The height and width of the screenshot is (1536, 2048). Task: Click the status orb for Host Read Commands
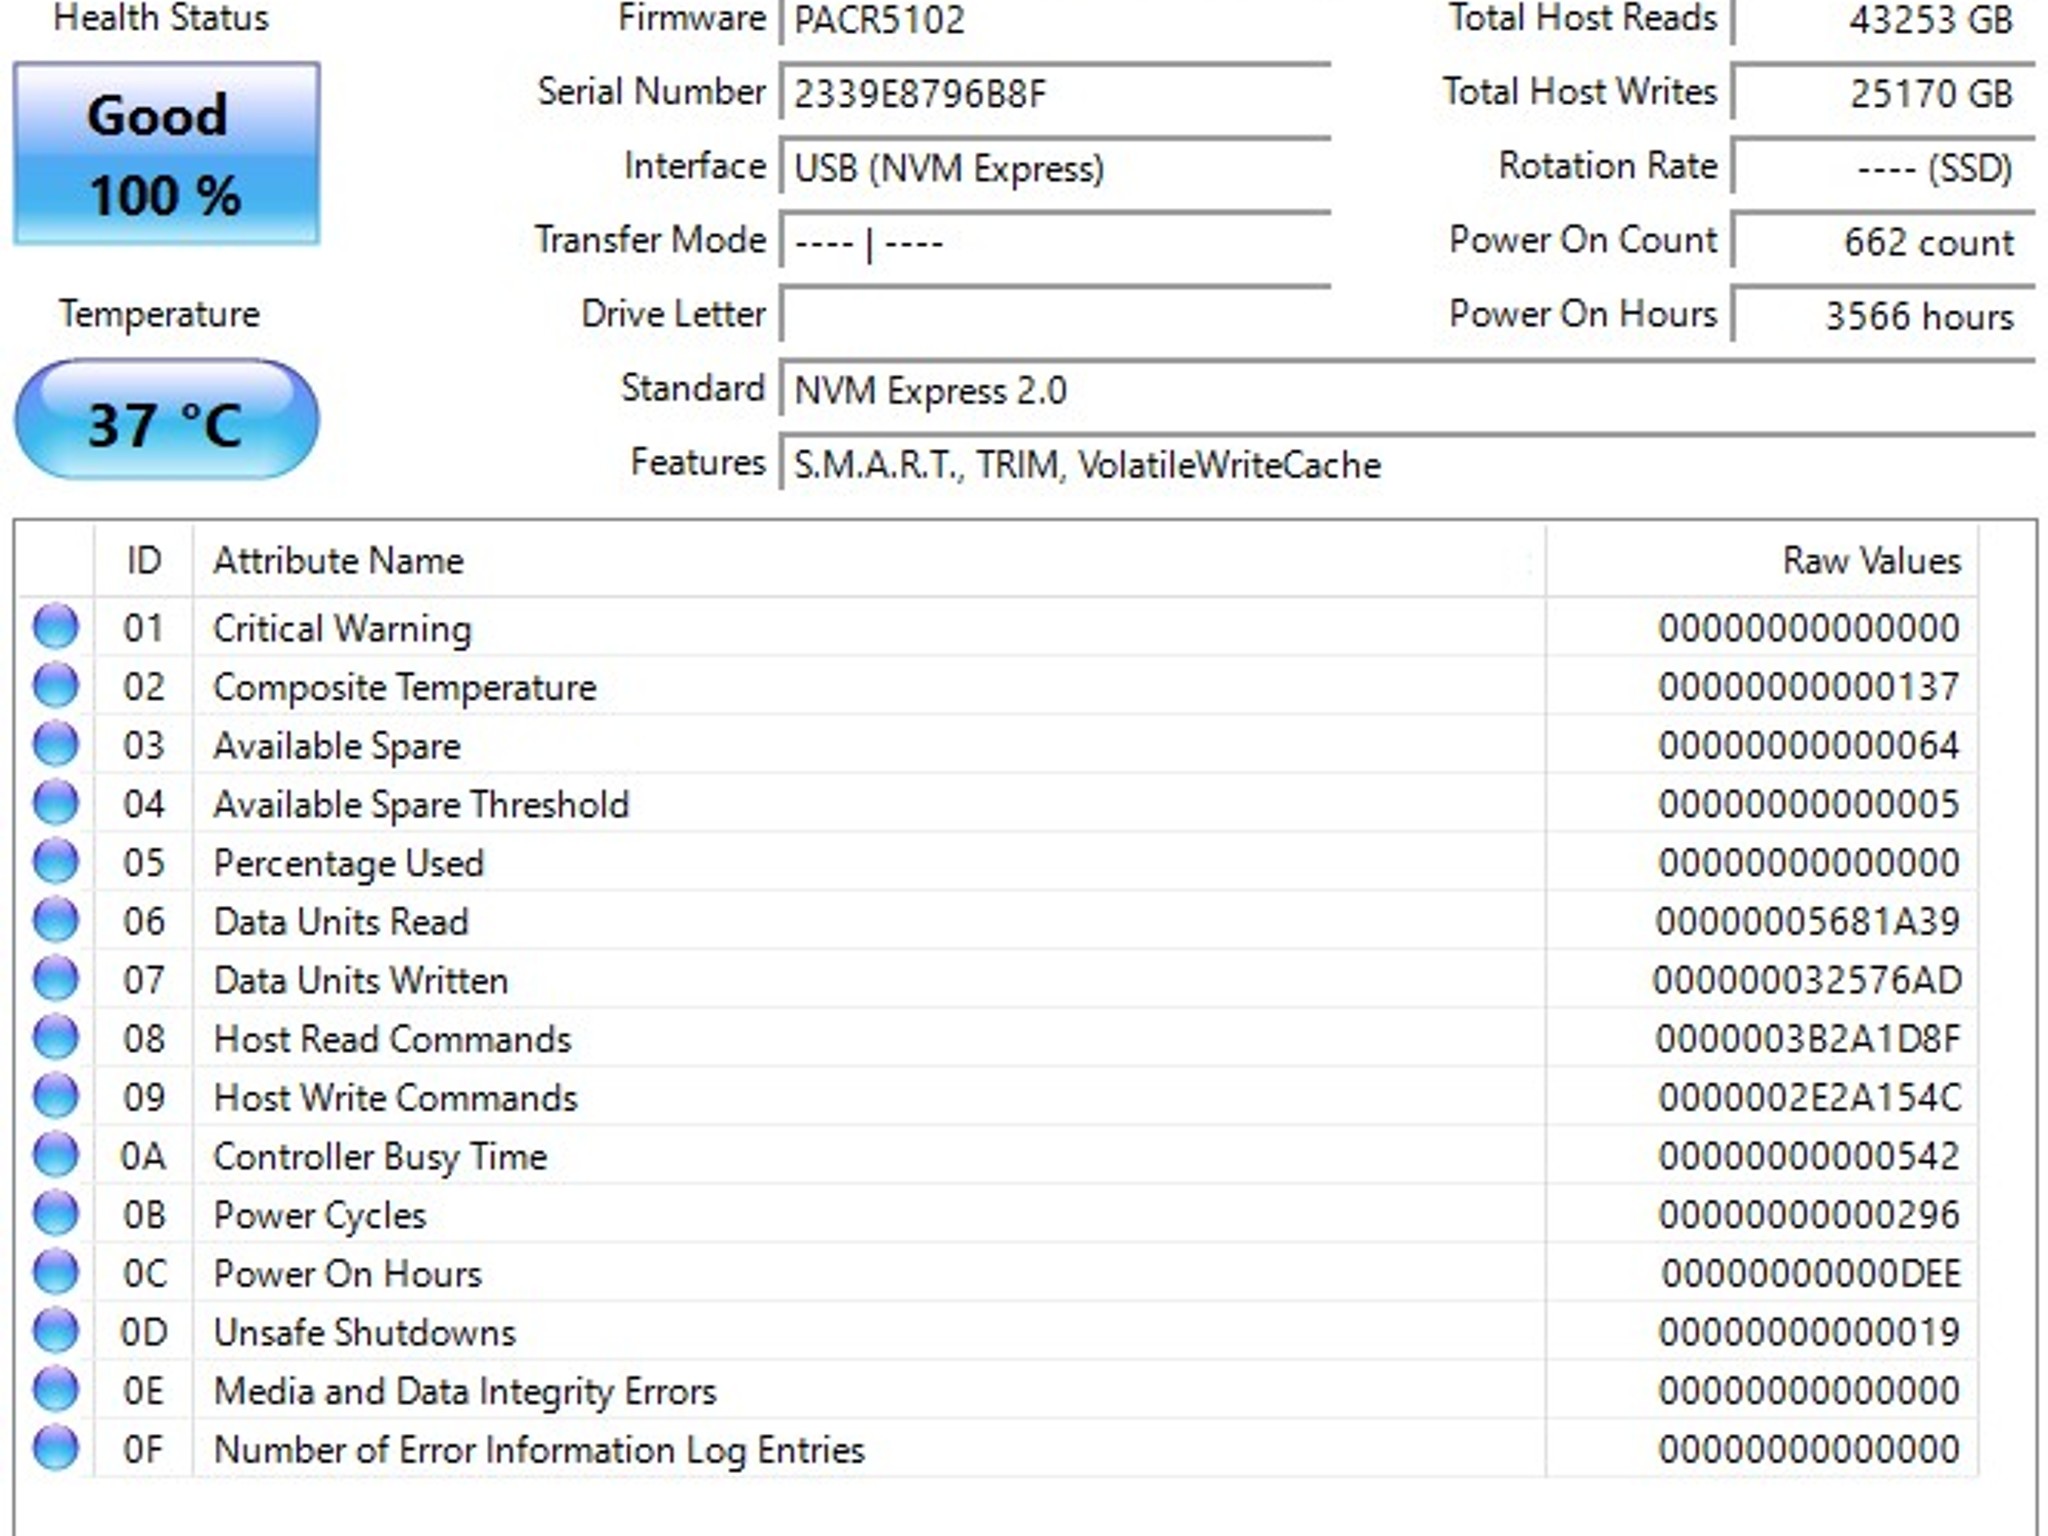coord(55,1038)
